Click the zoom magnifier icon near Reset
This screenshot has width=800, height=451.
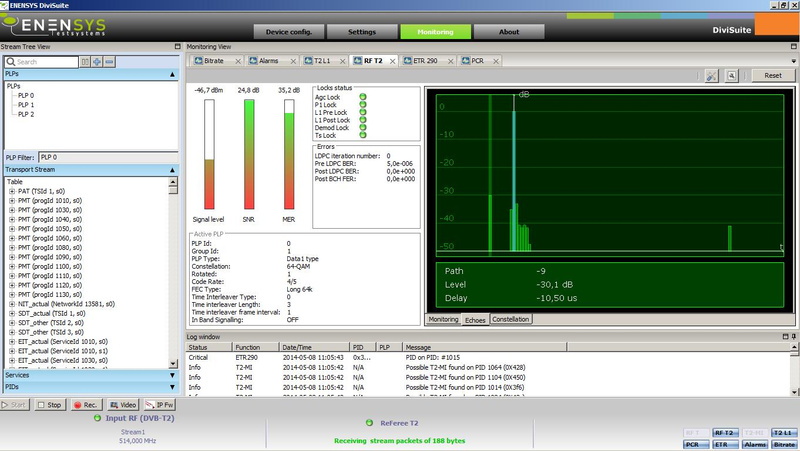pos(732,75)
